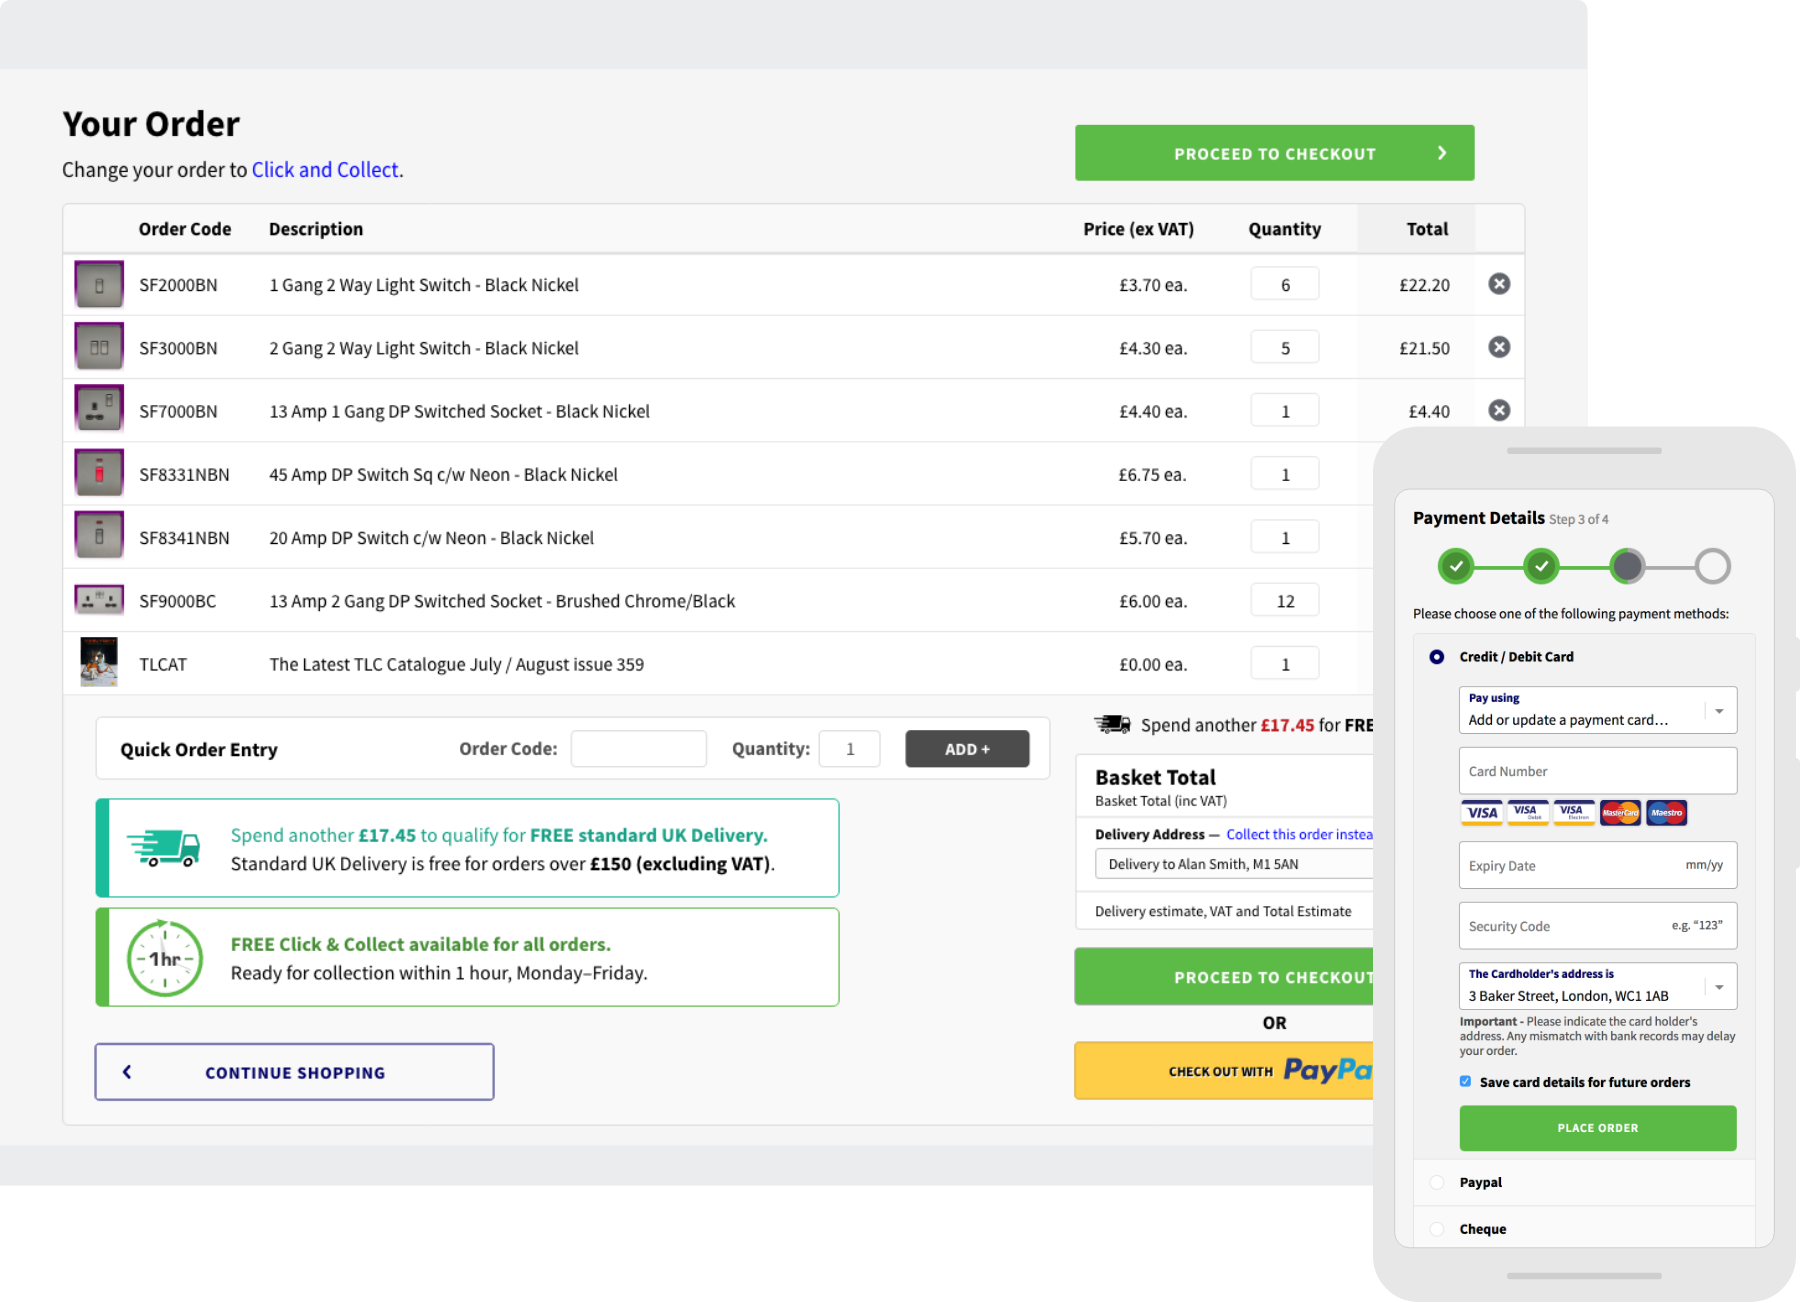
Task: Select Paypal payment method radio
Action: [1437, 1182]
